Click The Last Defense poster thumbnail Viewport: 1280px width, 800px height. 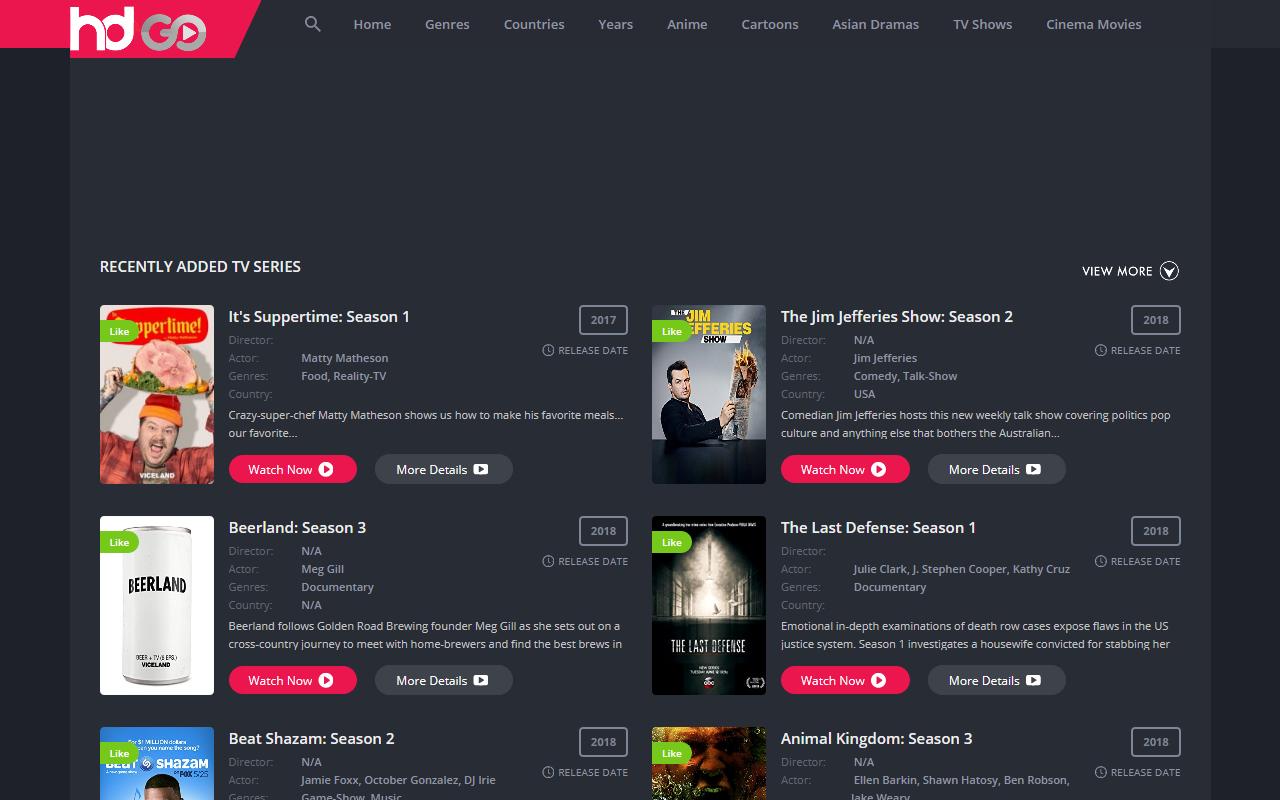coord(709,605)
